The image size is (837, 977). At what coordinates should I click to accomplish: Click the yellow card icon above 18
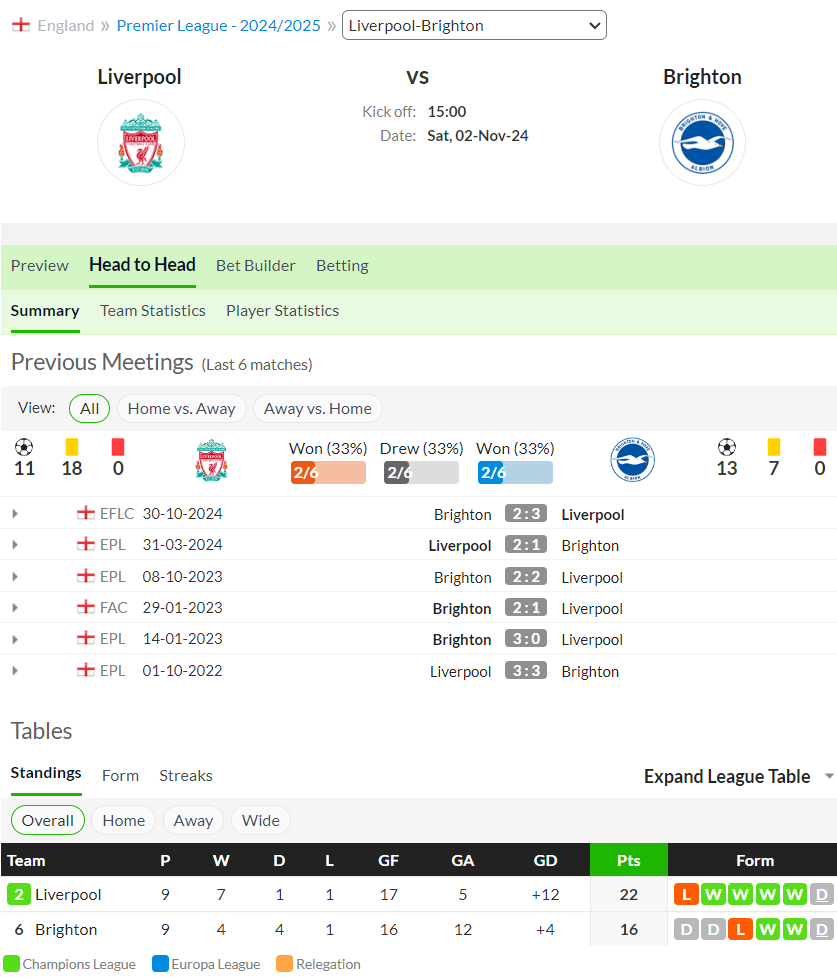(72, 447)
